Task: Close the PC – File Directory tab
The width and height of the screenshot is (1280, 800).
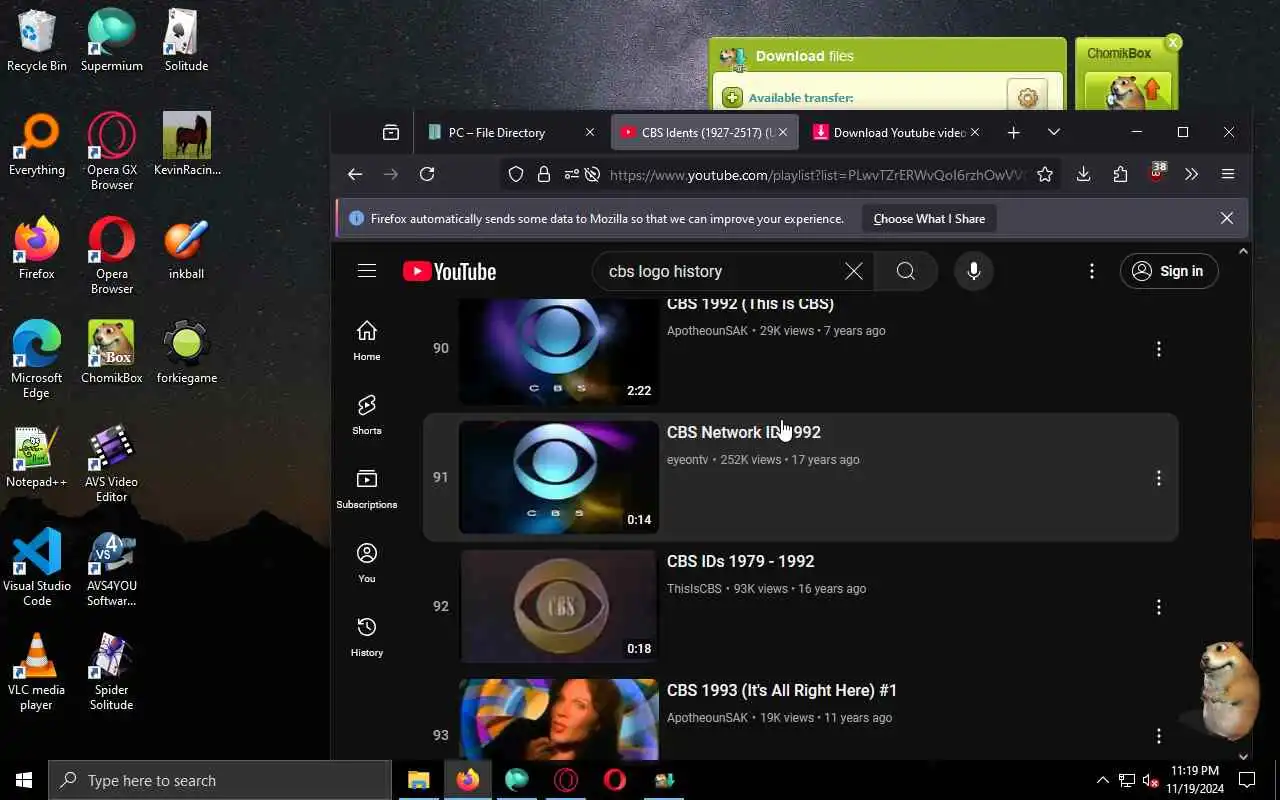Action: pos(590,132)
